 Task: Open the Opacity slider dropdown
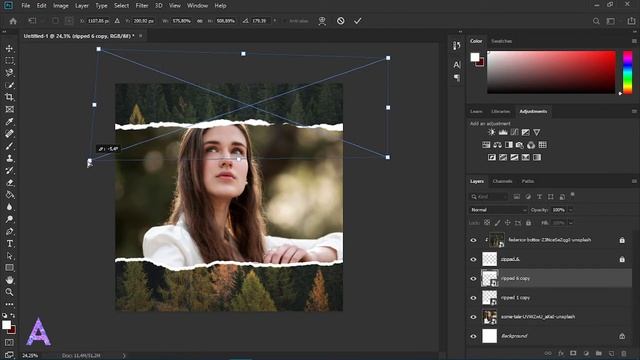pyautogui.click(x=571, y=210)
